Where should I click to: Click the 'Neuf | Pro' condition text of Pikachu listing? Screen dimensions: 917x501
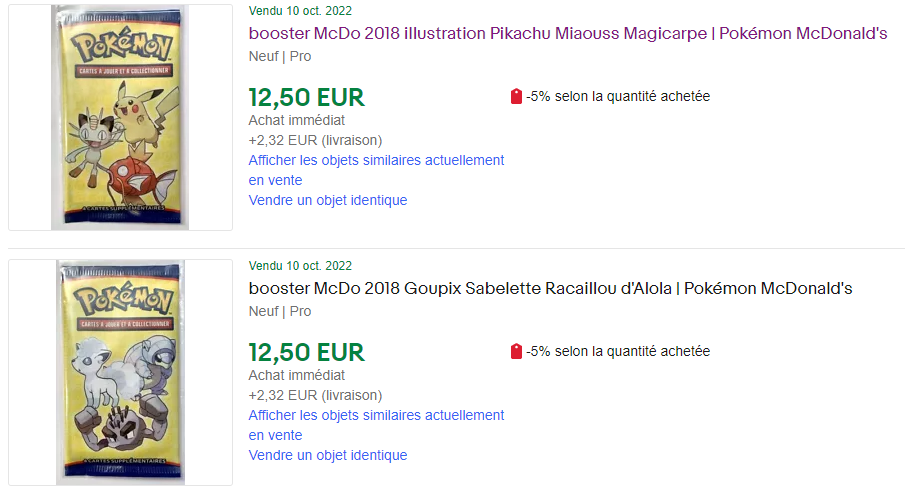click(x=279, y=56)
